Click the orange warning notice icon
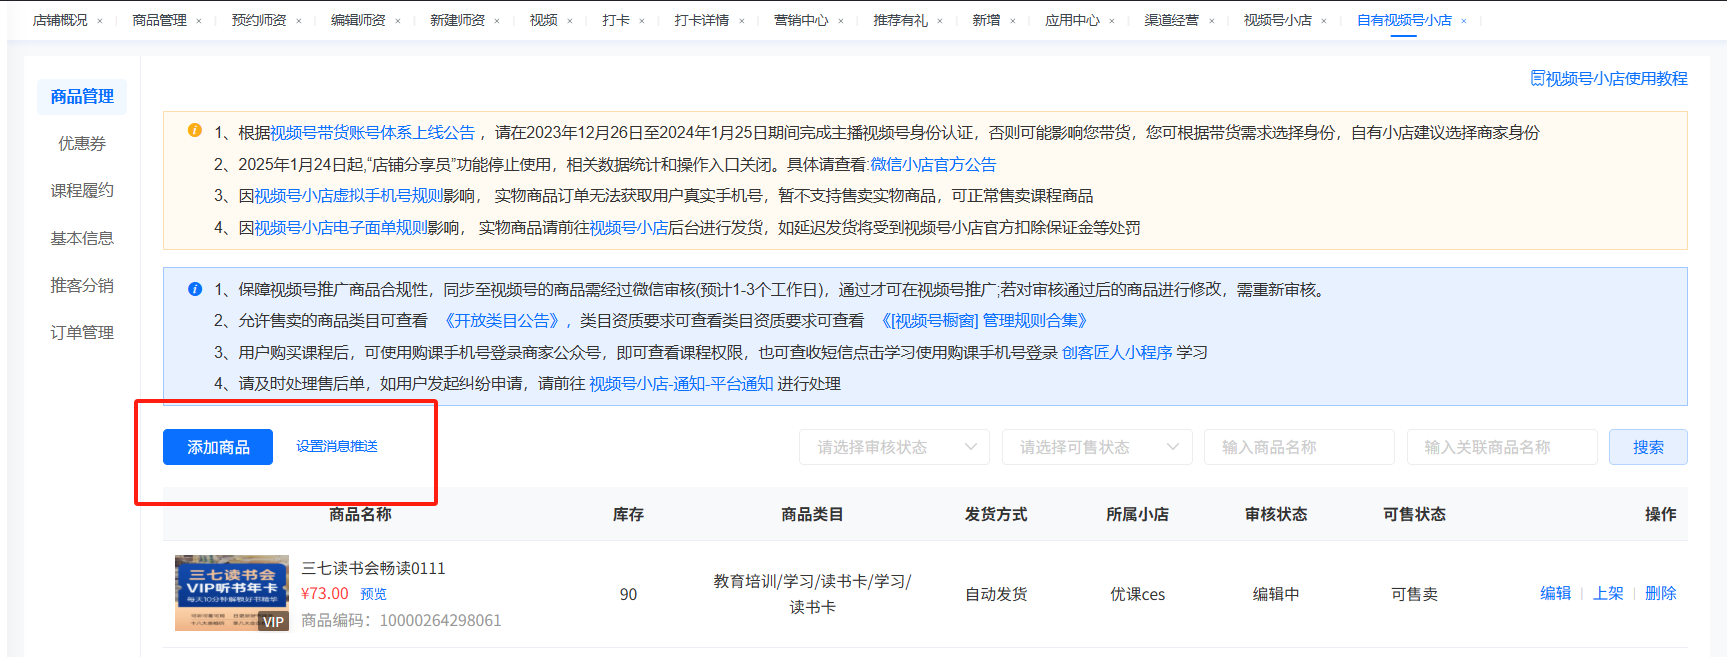This screenshot has width=1727, height=657. [195, 131]
